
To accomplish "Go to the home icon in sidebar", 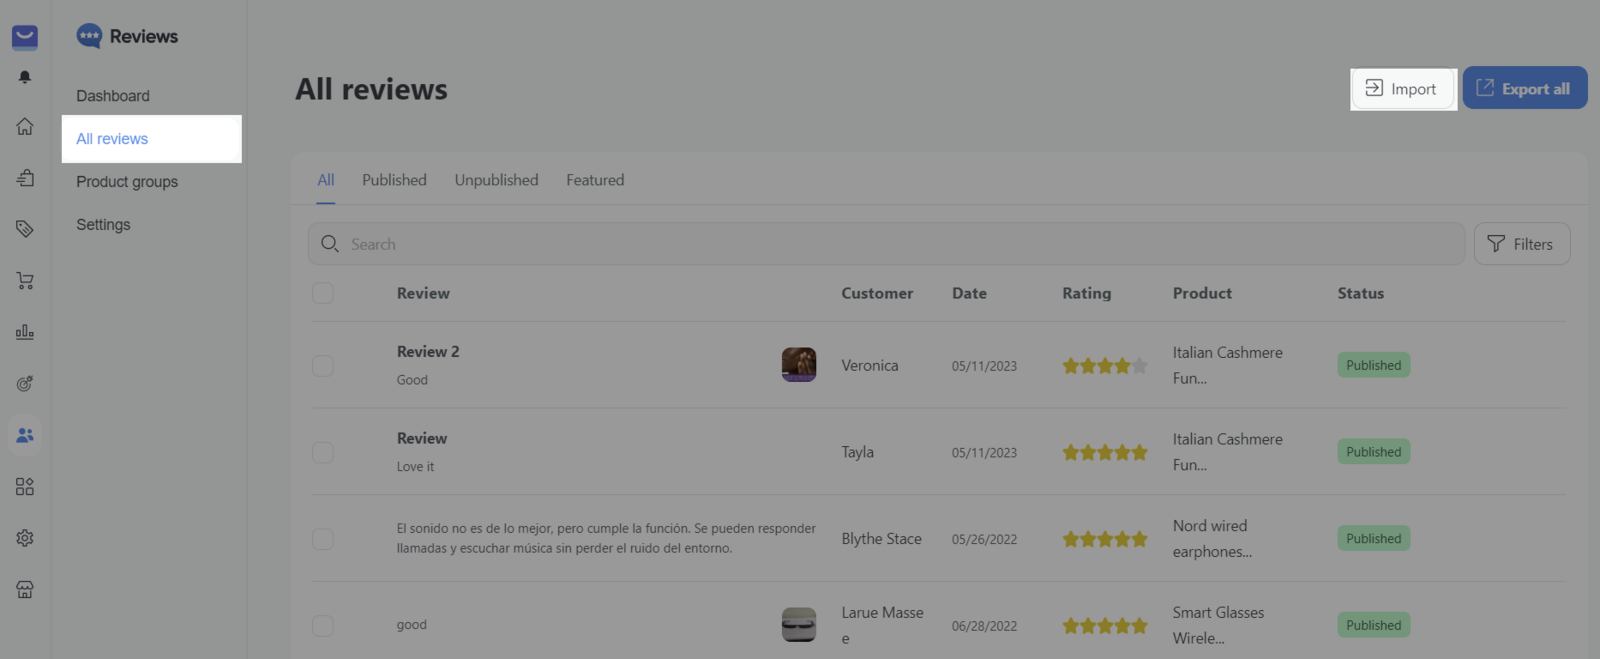I will click(x=25, y=127).
